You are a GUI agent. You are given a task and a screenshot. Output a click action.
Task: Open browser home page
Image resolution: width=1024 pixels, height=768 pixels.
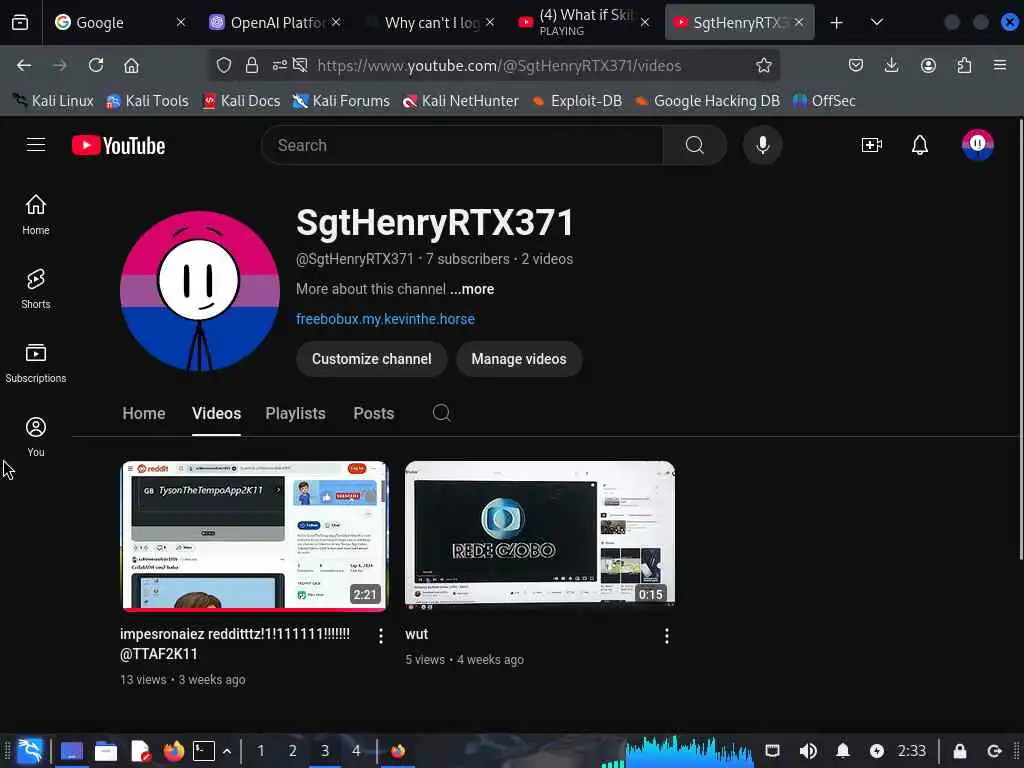pyautogui.click(x=131, y=65)
